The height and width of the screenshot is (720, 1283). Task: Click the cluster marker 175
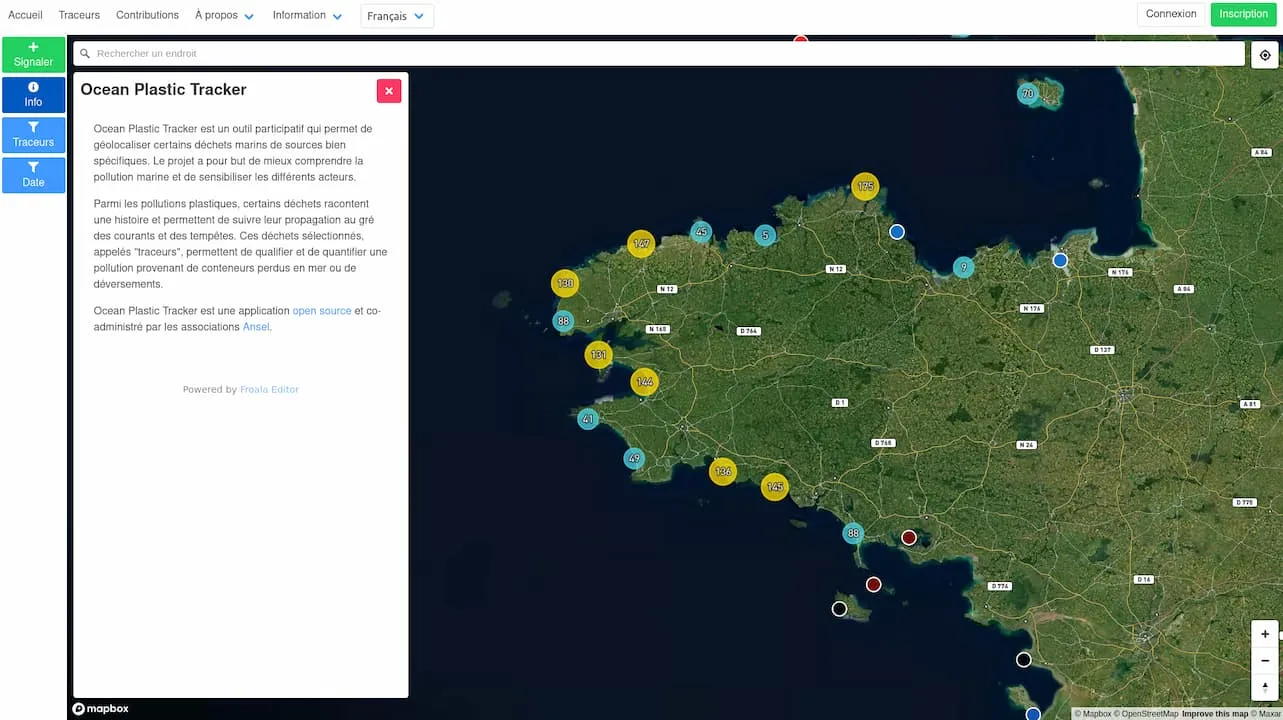pos(865,187)
